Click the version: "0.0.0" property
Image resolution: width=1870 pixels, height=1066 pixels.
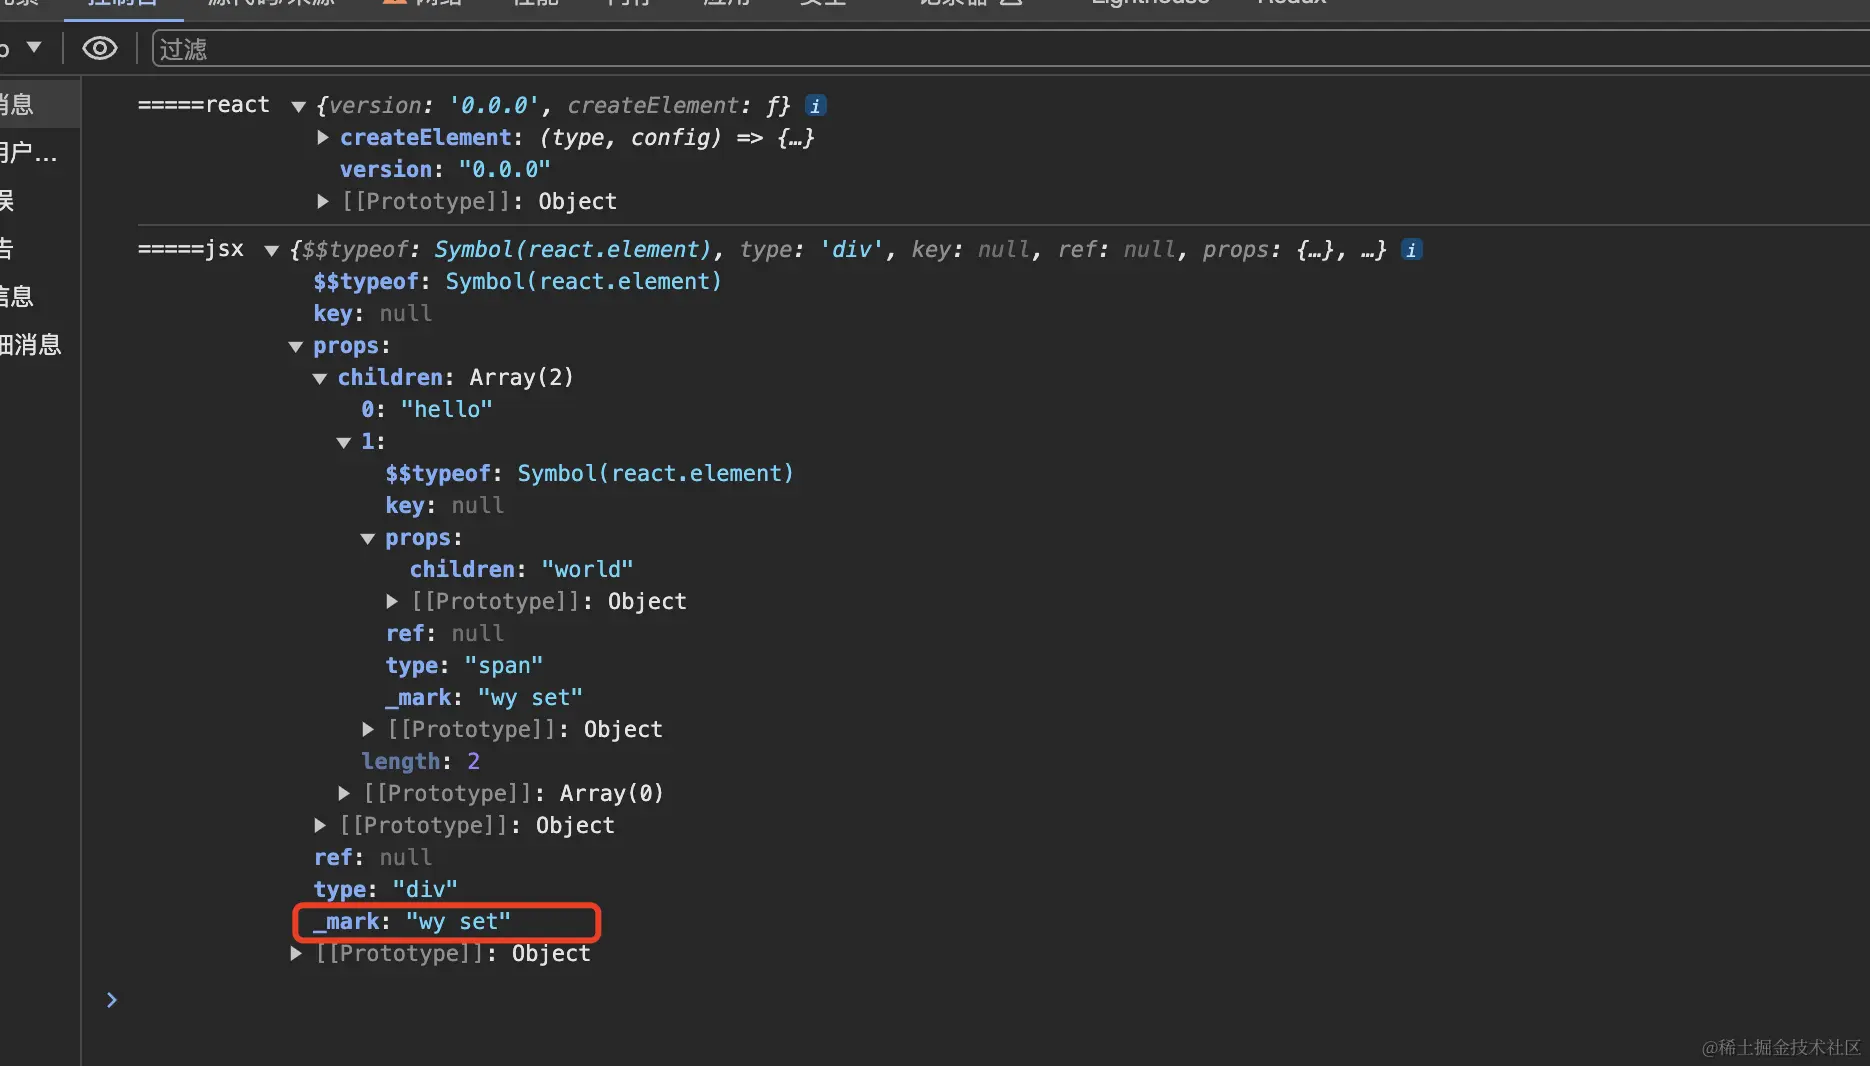click(445, 170)
